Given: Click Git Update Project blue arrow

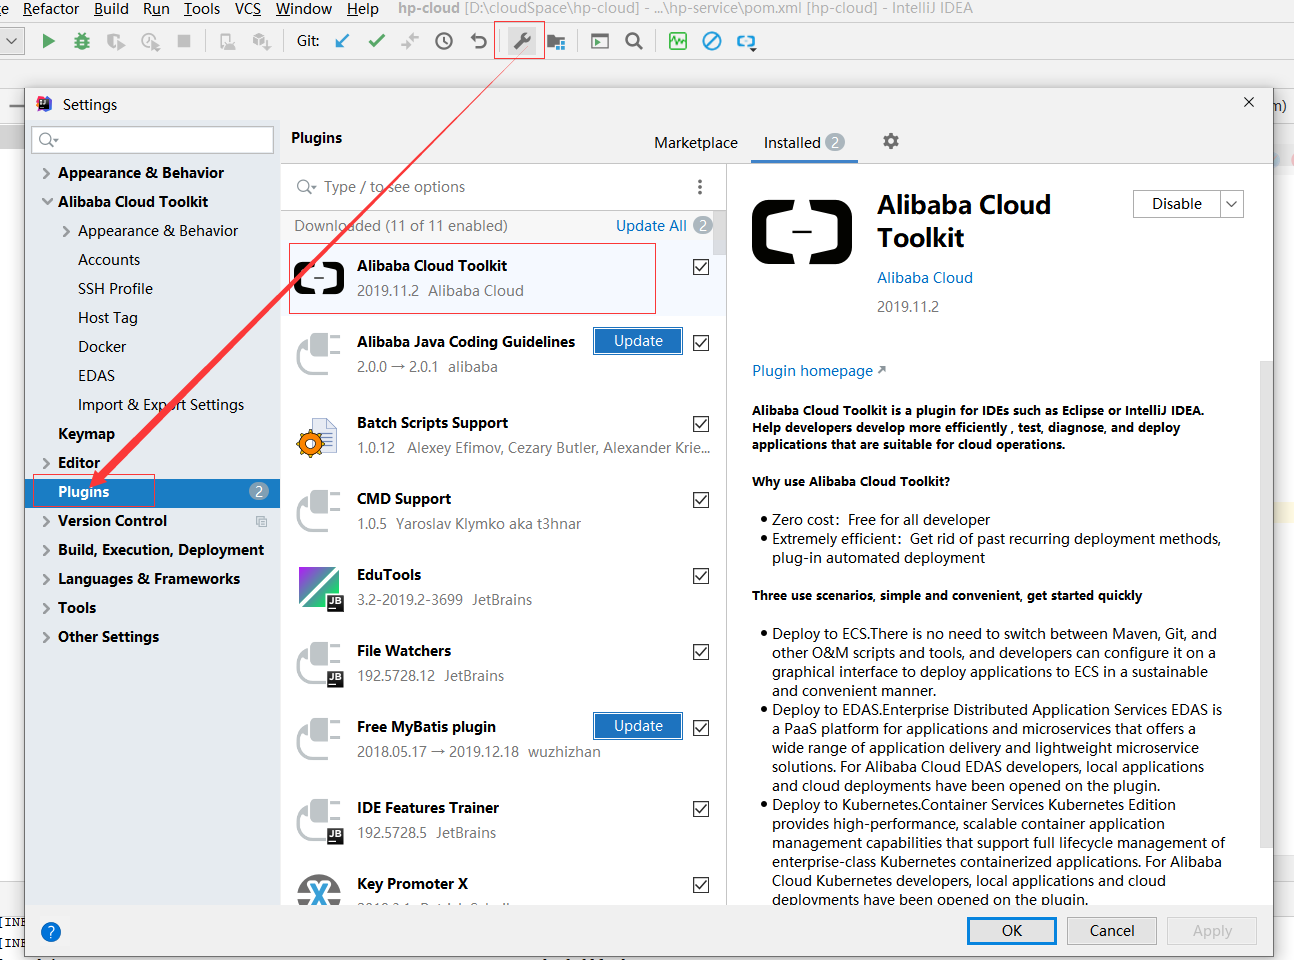Looking at the screenshot, I should [x=342, y=41].
